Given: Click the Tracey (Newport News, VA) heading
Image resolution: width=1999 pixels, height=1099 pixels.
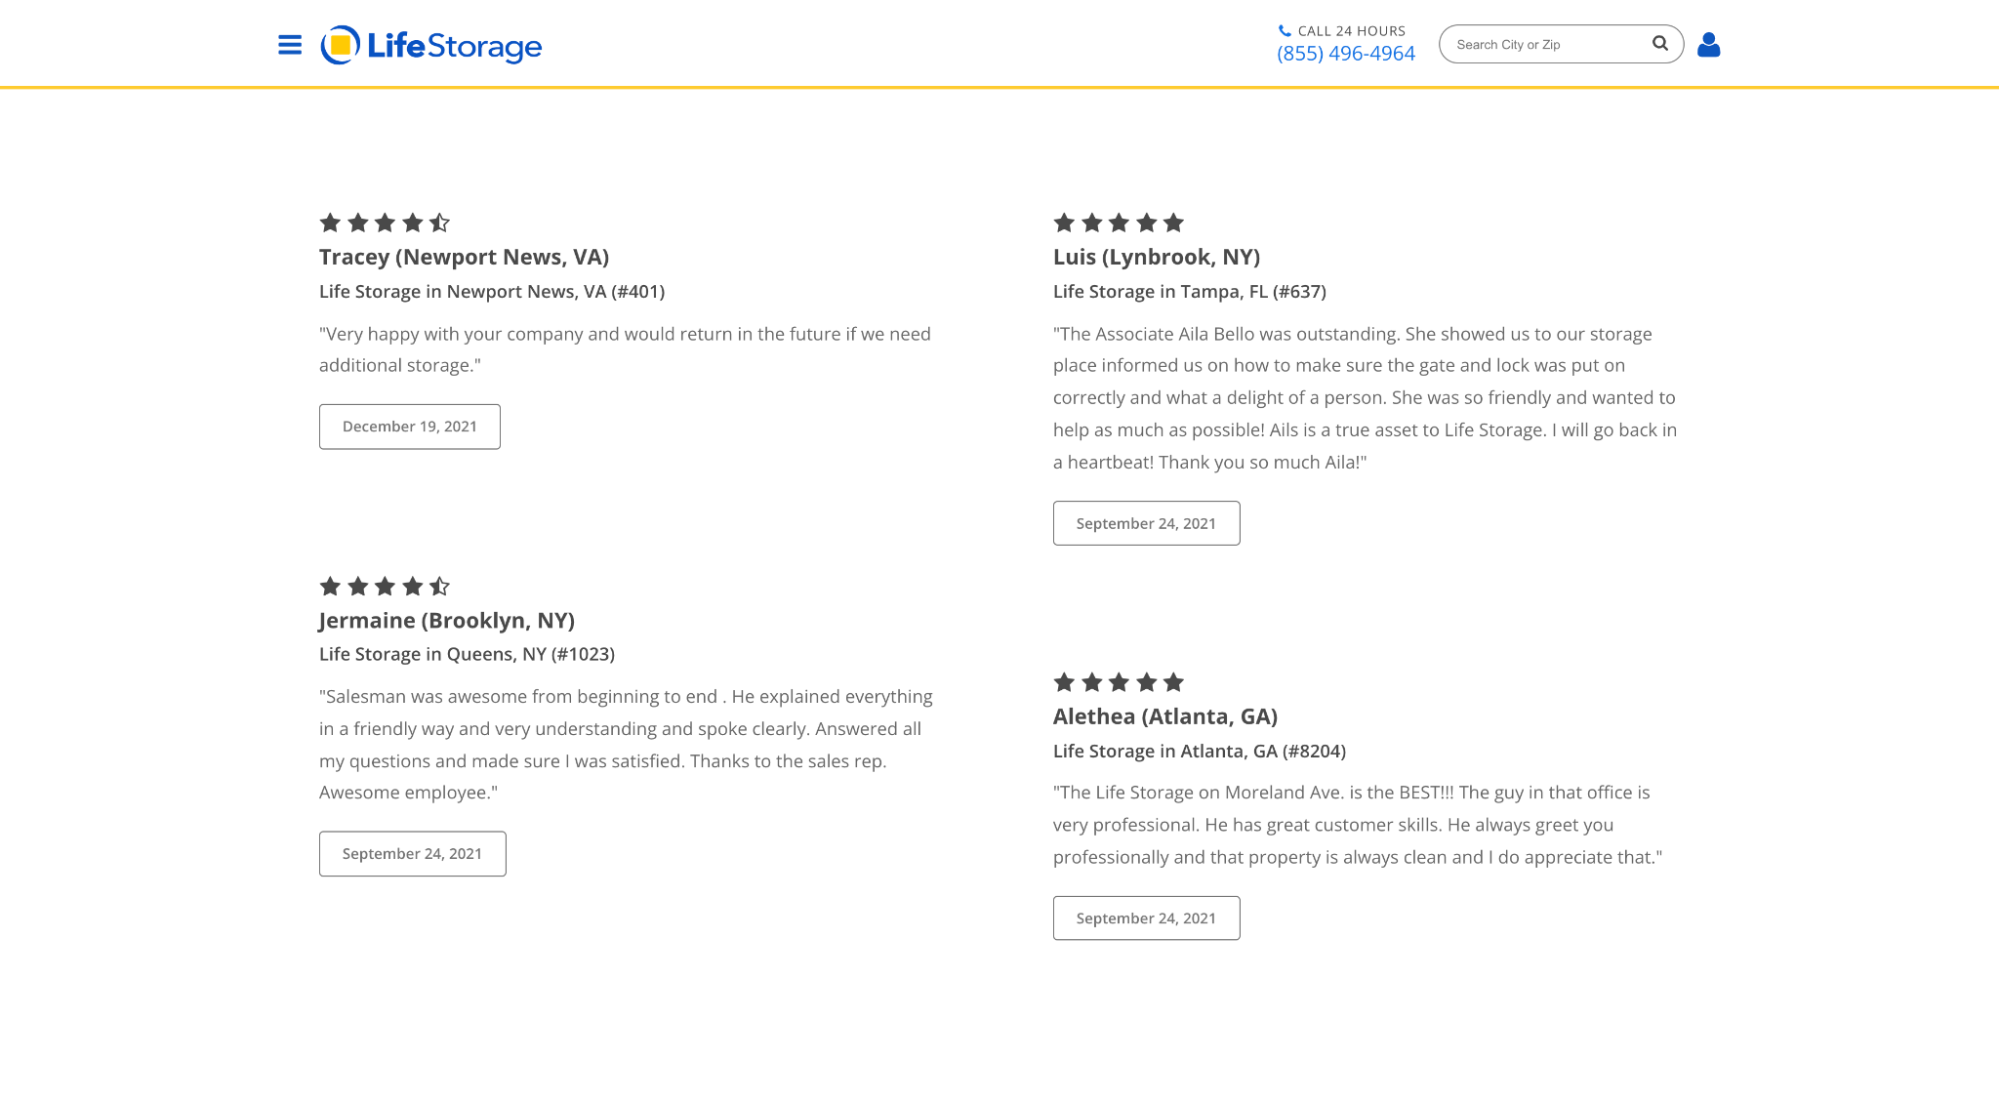Looking at the screenshot, I should [464, 257].
